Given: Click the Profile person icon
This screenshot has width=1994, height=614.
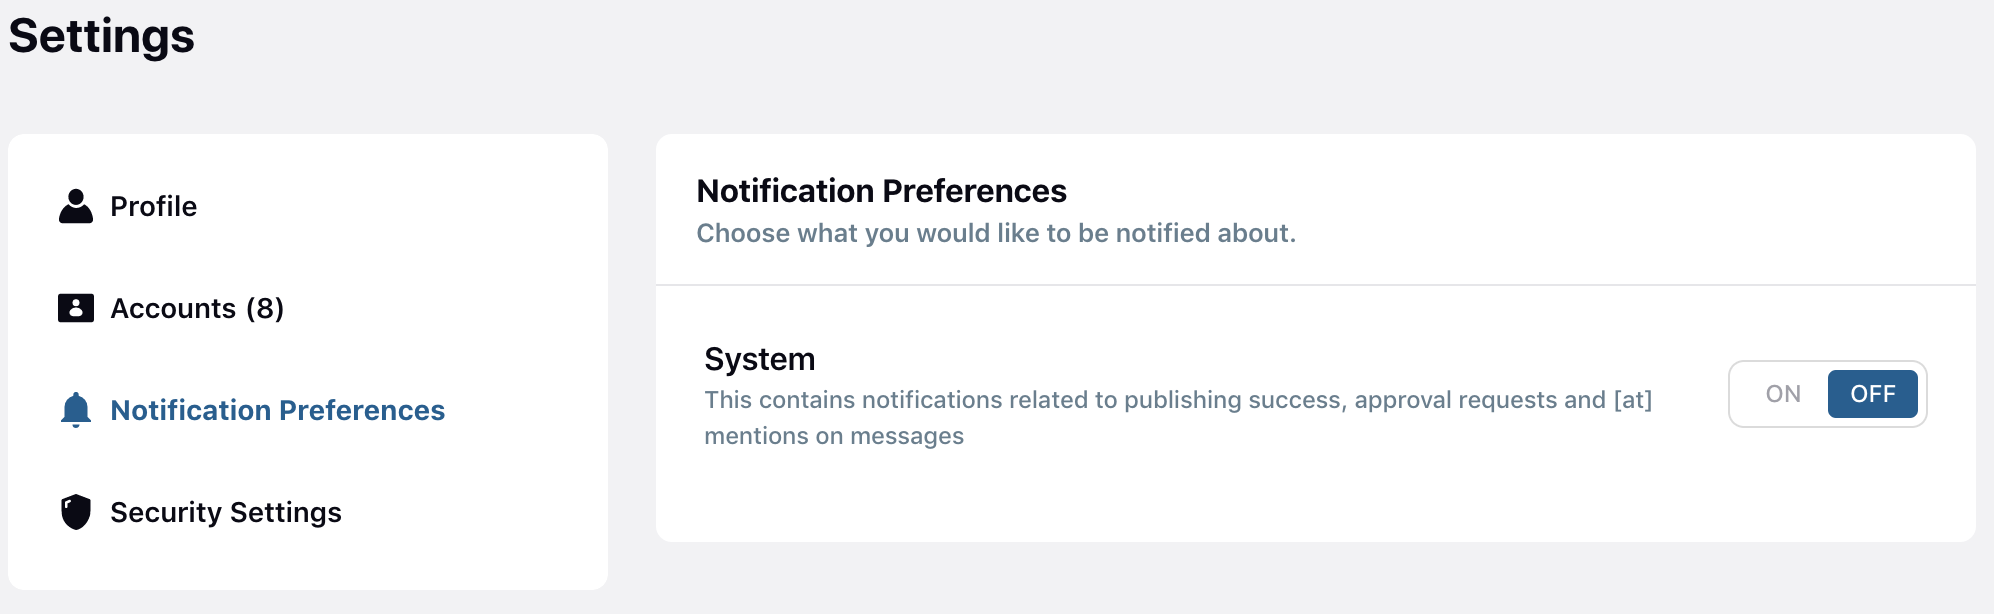Looking at the screenshot, I should click(76, 206).
